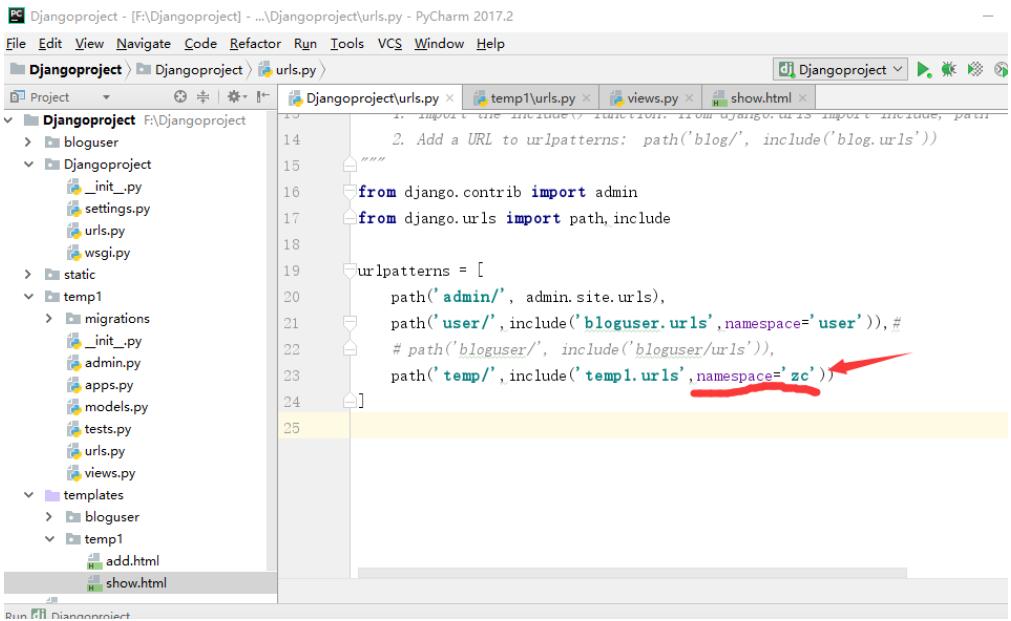Click the editor horizontal scrollbar

632,573
